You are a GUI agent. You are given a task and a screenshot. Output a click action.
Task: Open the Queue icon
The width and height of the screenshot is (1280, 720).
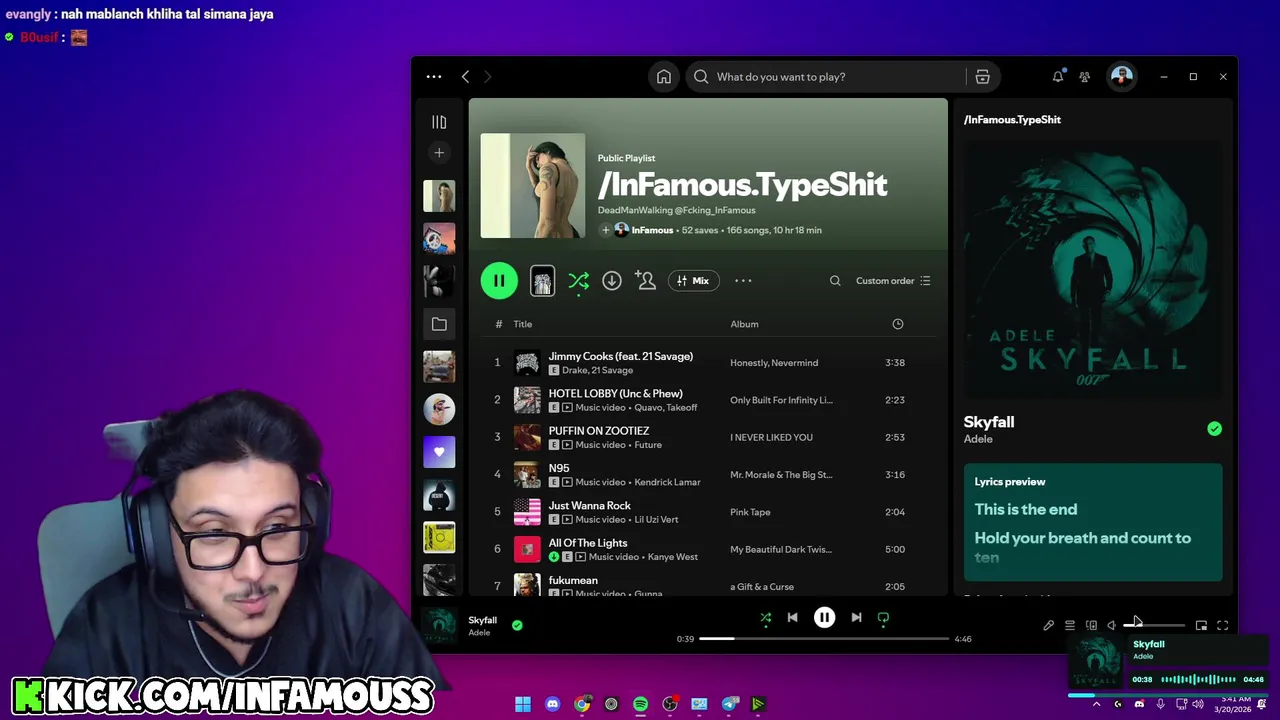pos(1070,626)
